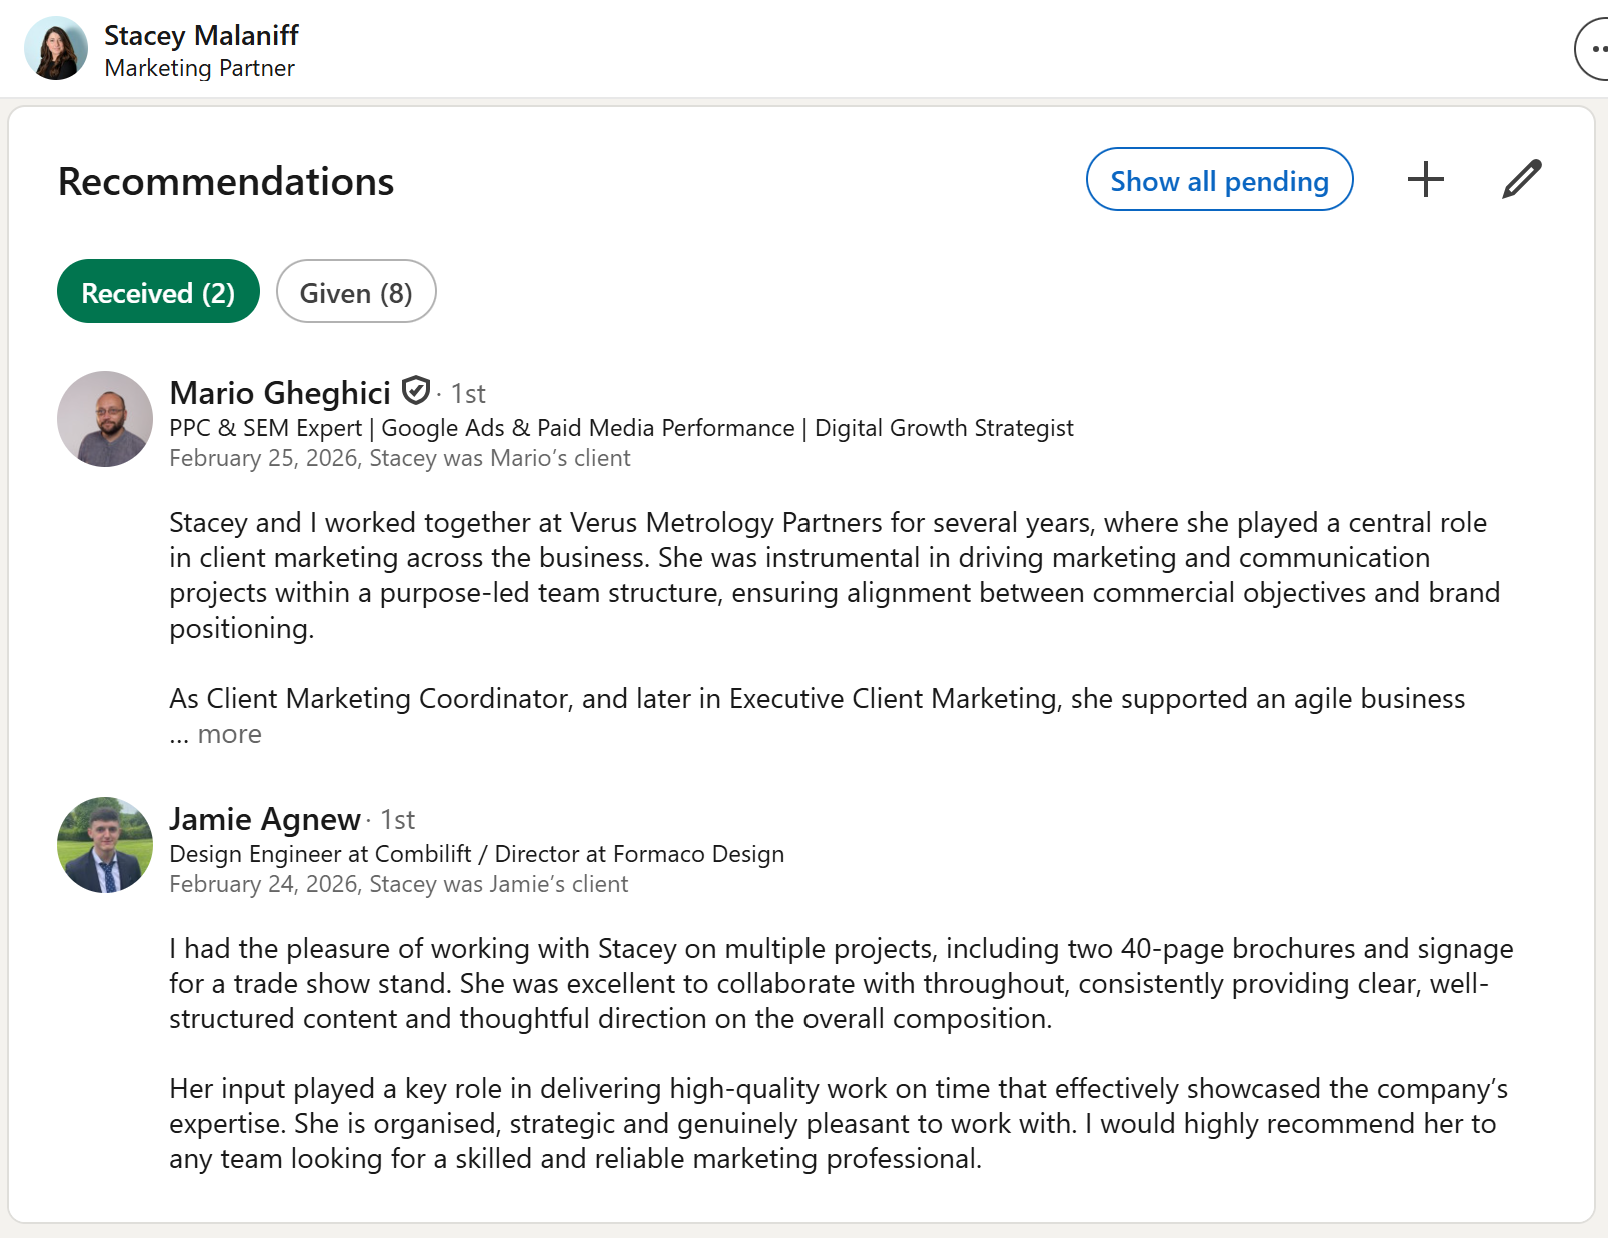Open Jamie Agnew's profile name link
The image size is (1608, 1238).
pos(265,819)
